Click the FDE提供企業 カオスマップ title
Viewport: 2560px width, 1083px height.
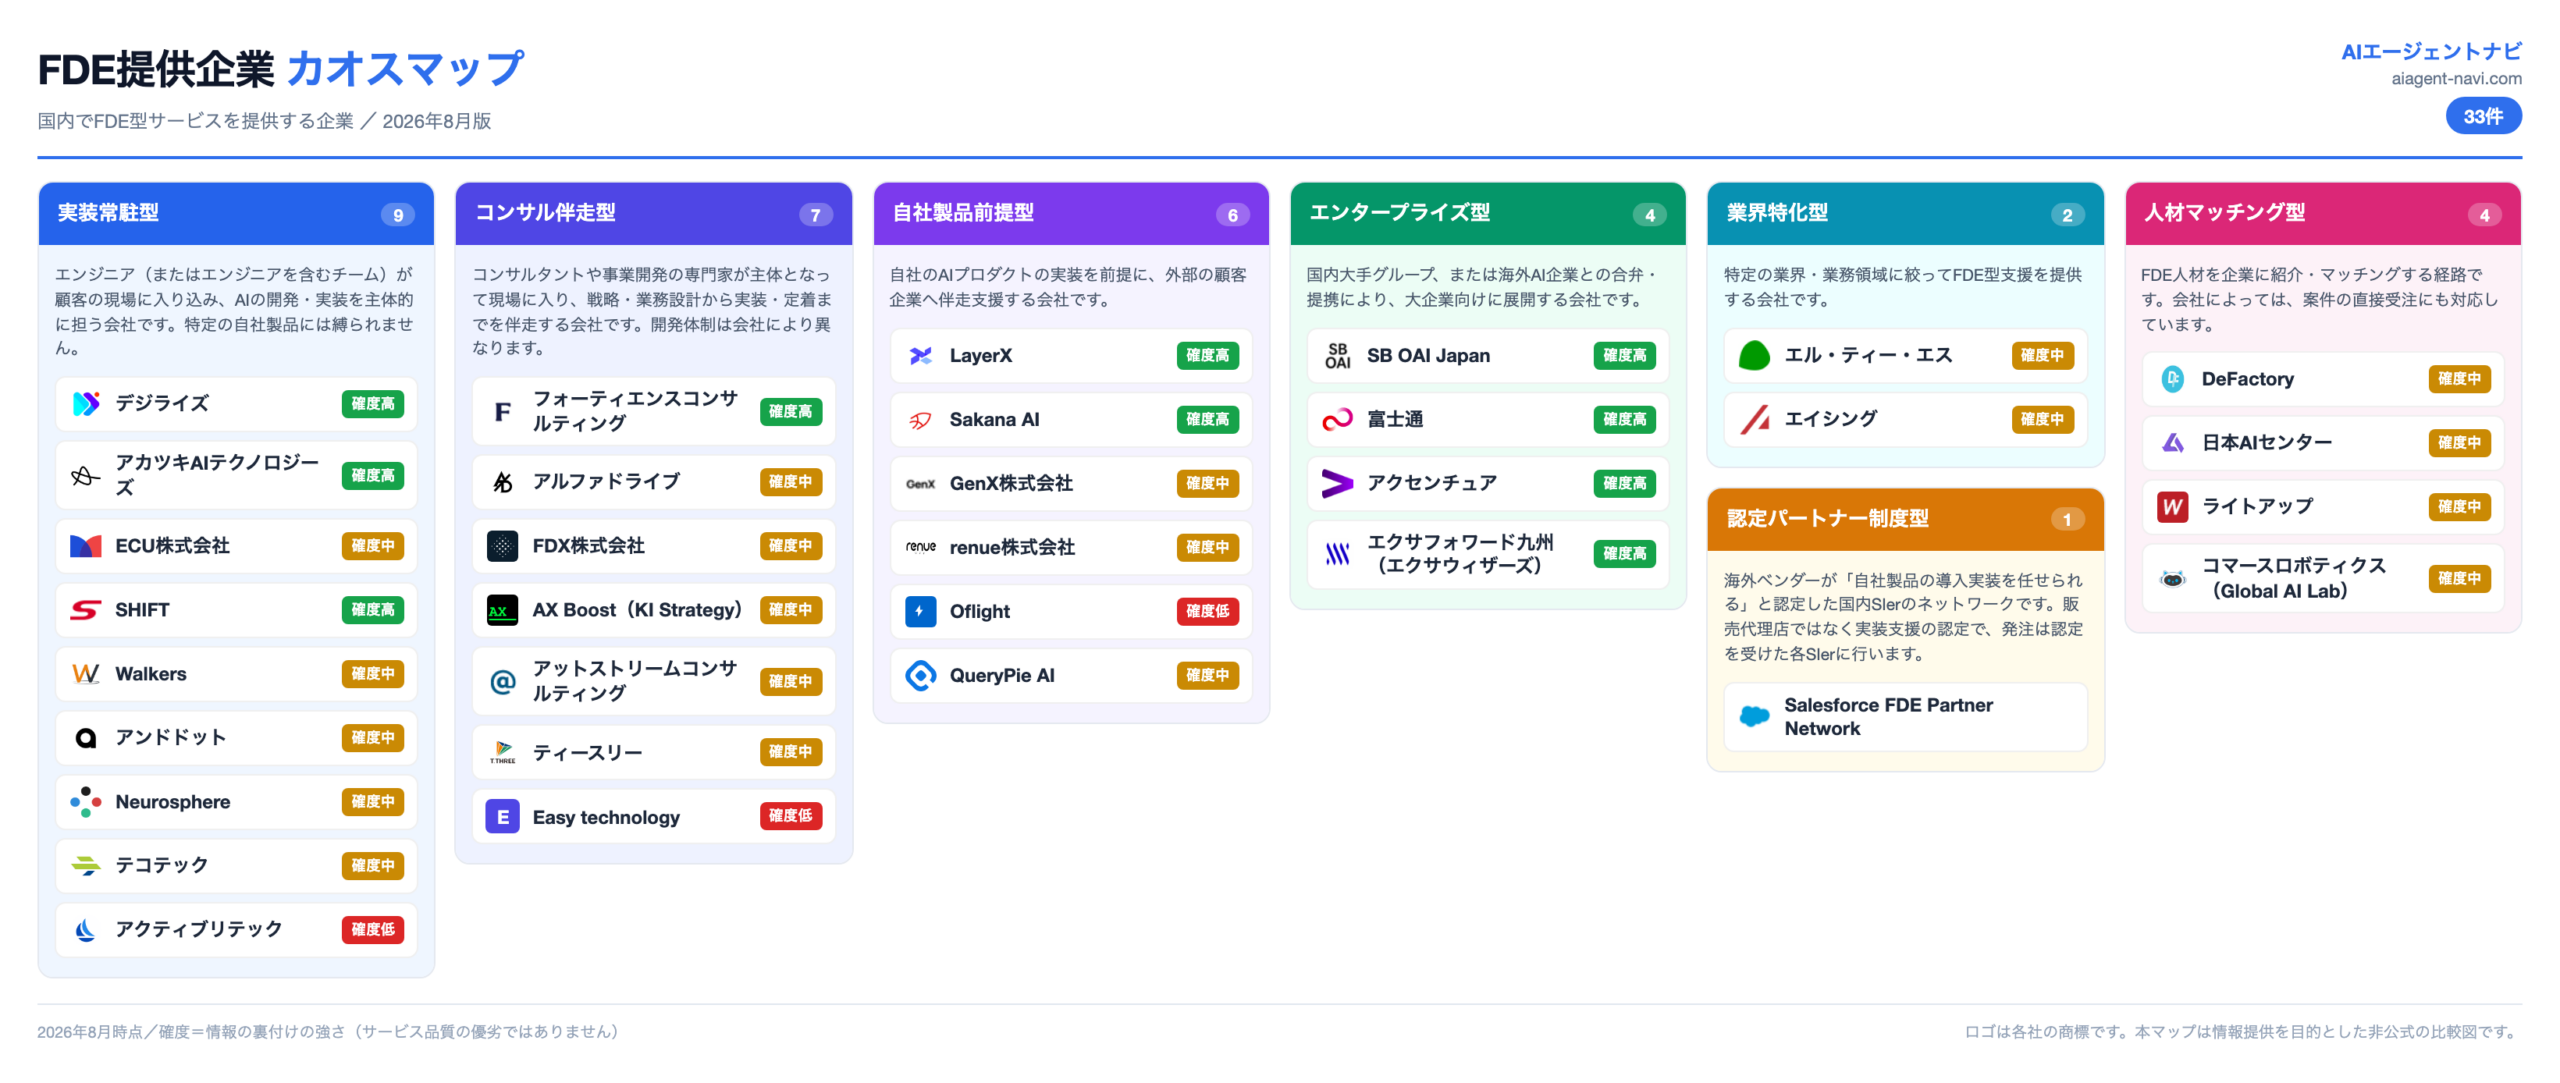point(281,70)
